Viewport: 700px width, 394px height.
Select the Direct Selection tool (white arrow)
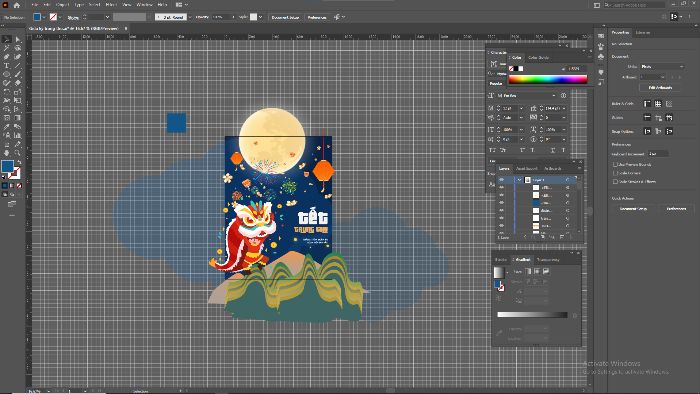(x=18, y=39)
